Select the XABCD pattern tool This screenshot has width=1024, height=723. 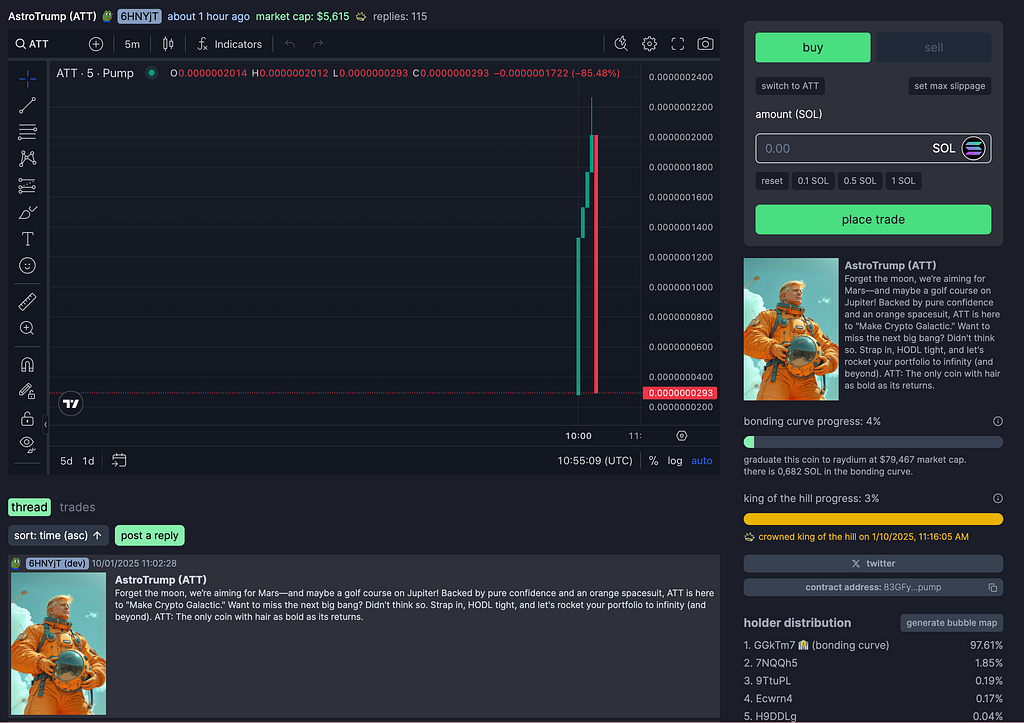pos(27,159)
